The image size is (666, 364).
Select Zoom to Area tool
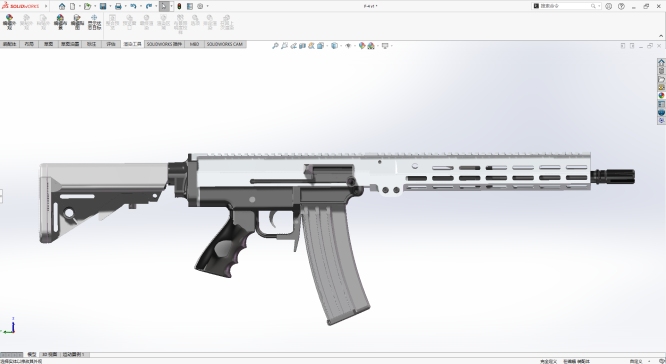284,45
